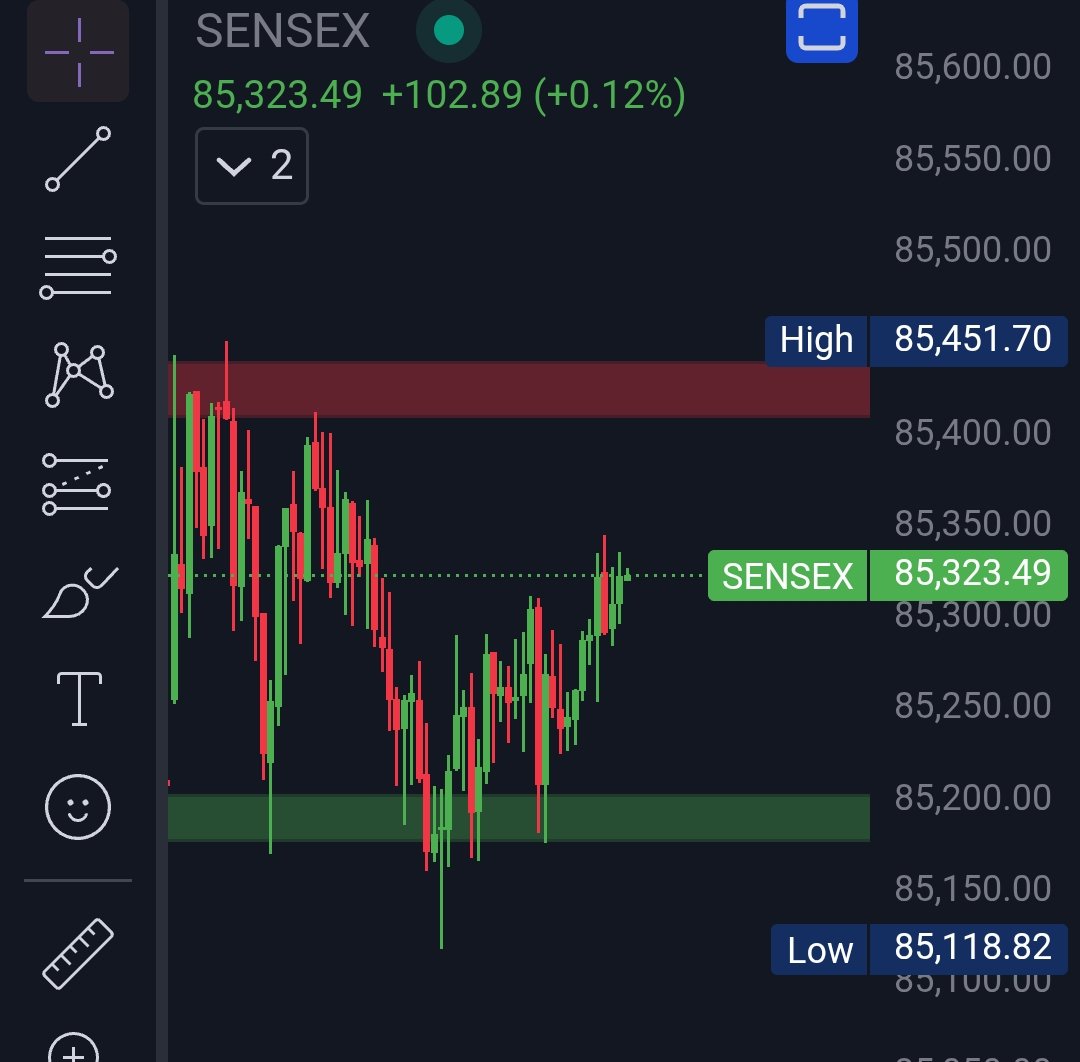Viewport: 1080px width, 1062px height.
Task: Open the Fibonacci retracement tool
Action: [78, 267]
